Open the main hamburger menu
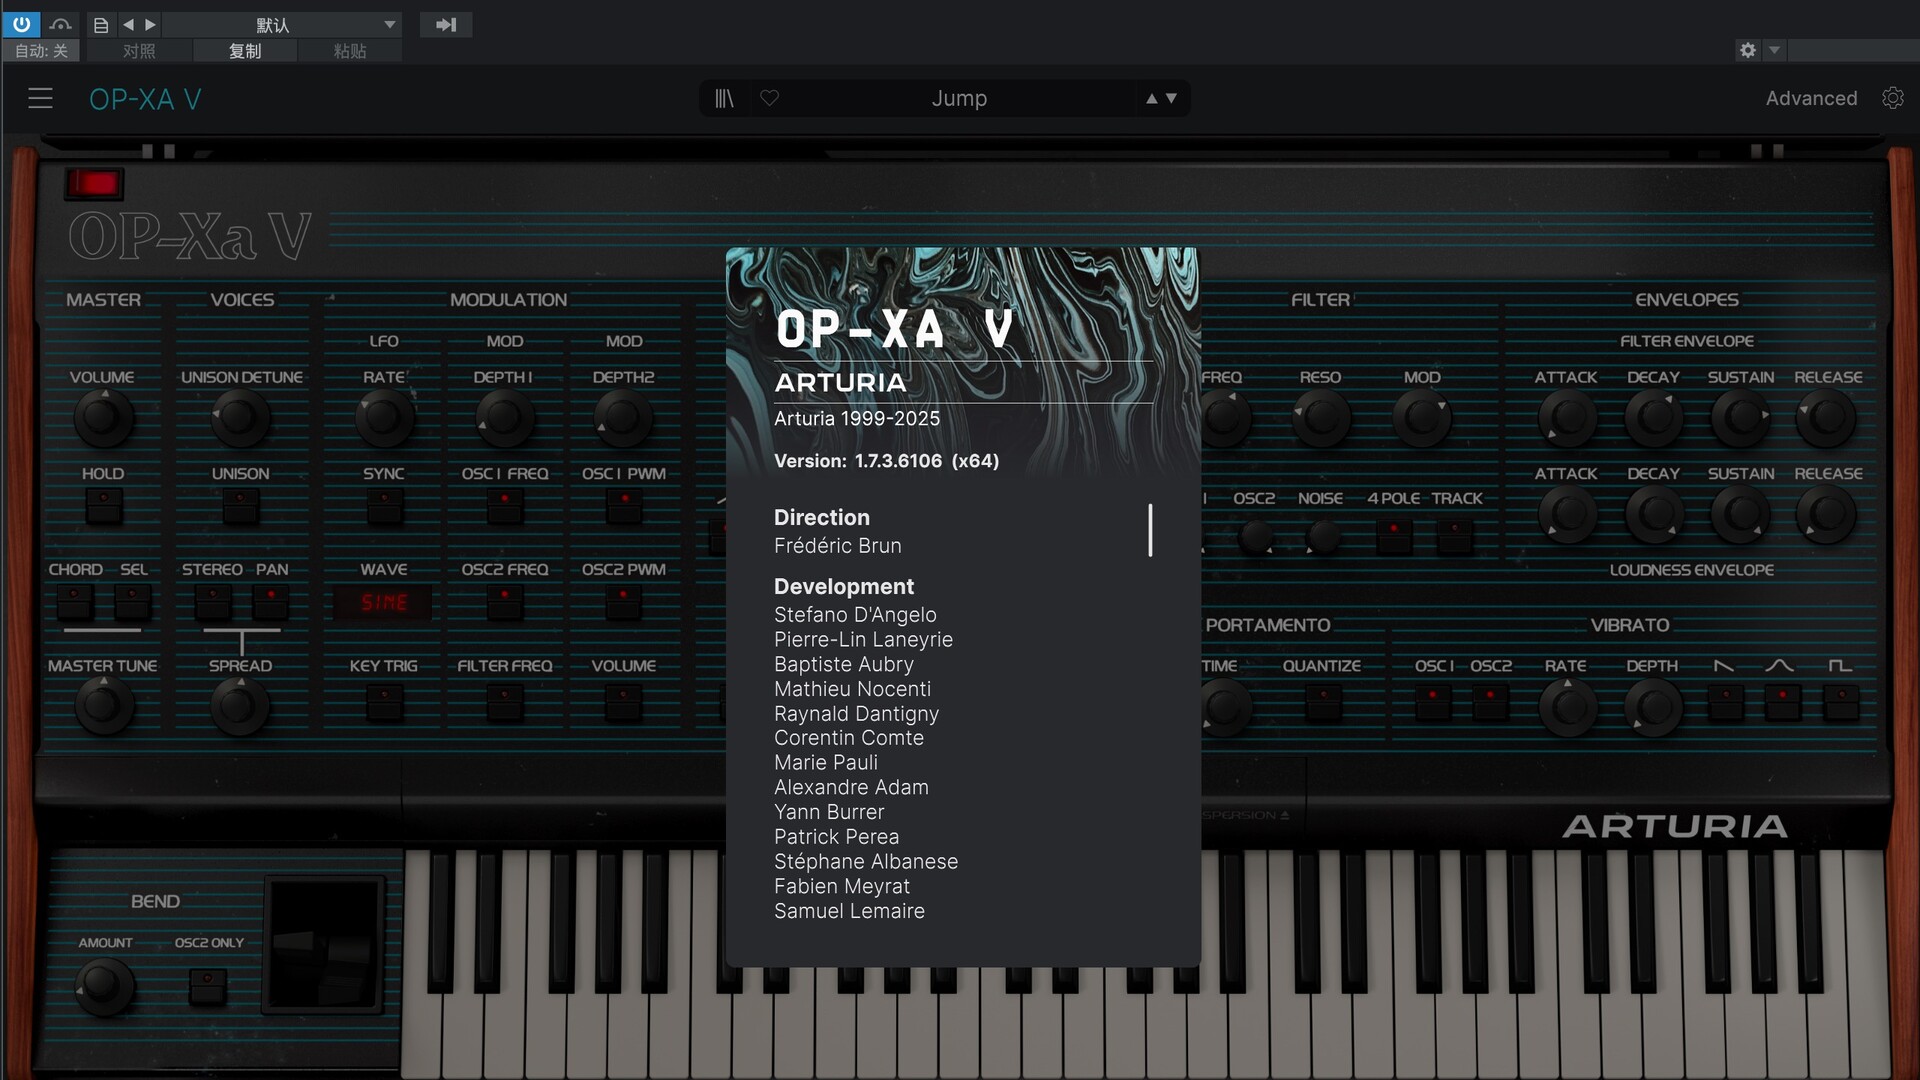The width and height of the screenshot is (1920, 1080). tap(40, 98)
